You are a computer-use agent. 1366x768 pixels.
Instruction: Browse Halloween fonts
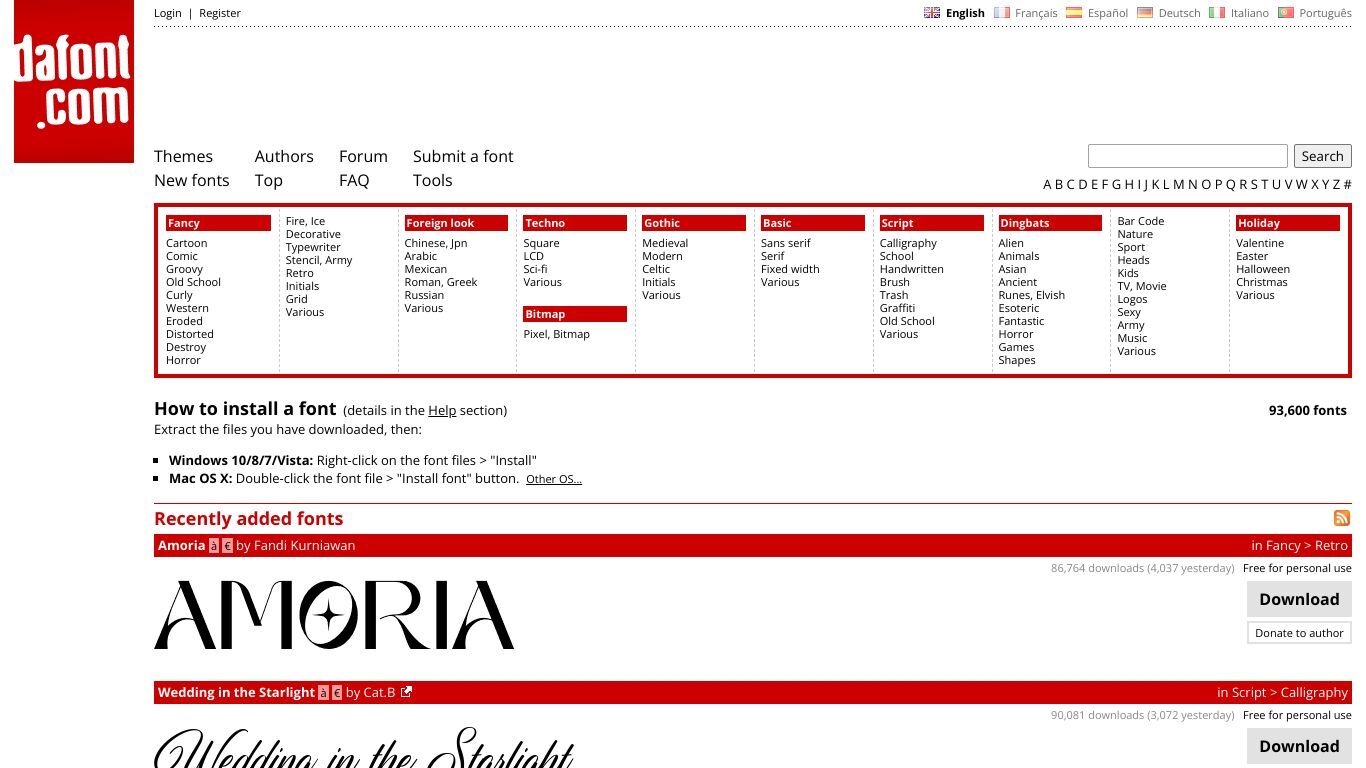click(x=1263, y=269)
